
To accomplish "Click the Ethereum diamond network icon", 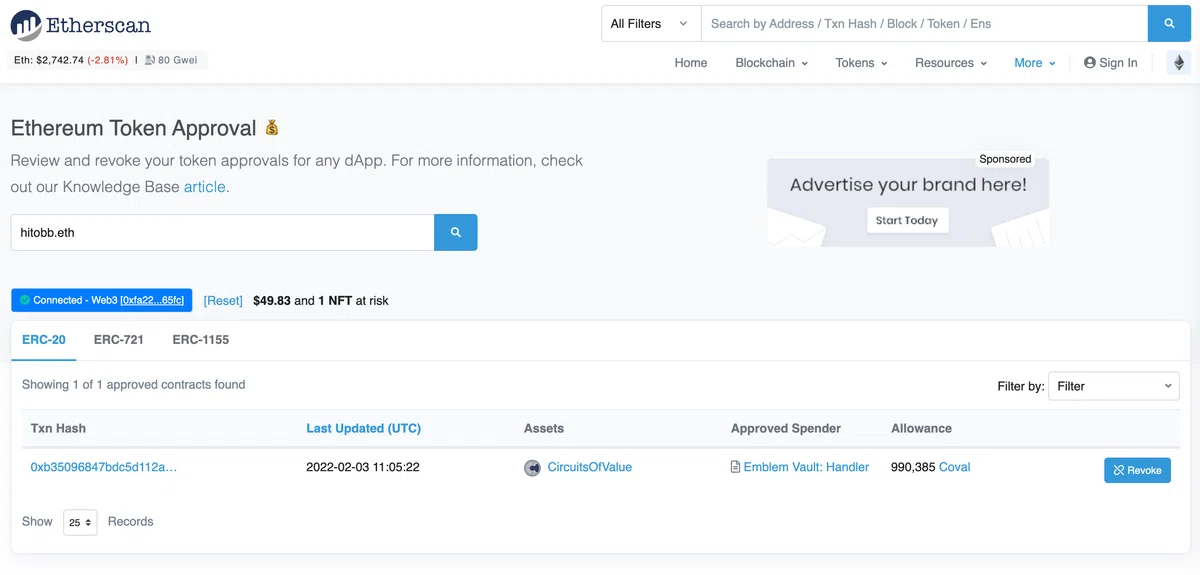I will click(1178, 62).
